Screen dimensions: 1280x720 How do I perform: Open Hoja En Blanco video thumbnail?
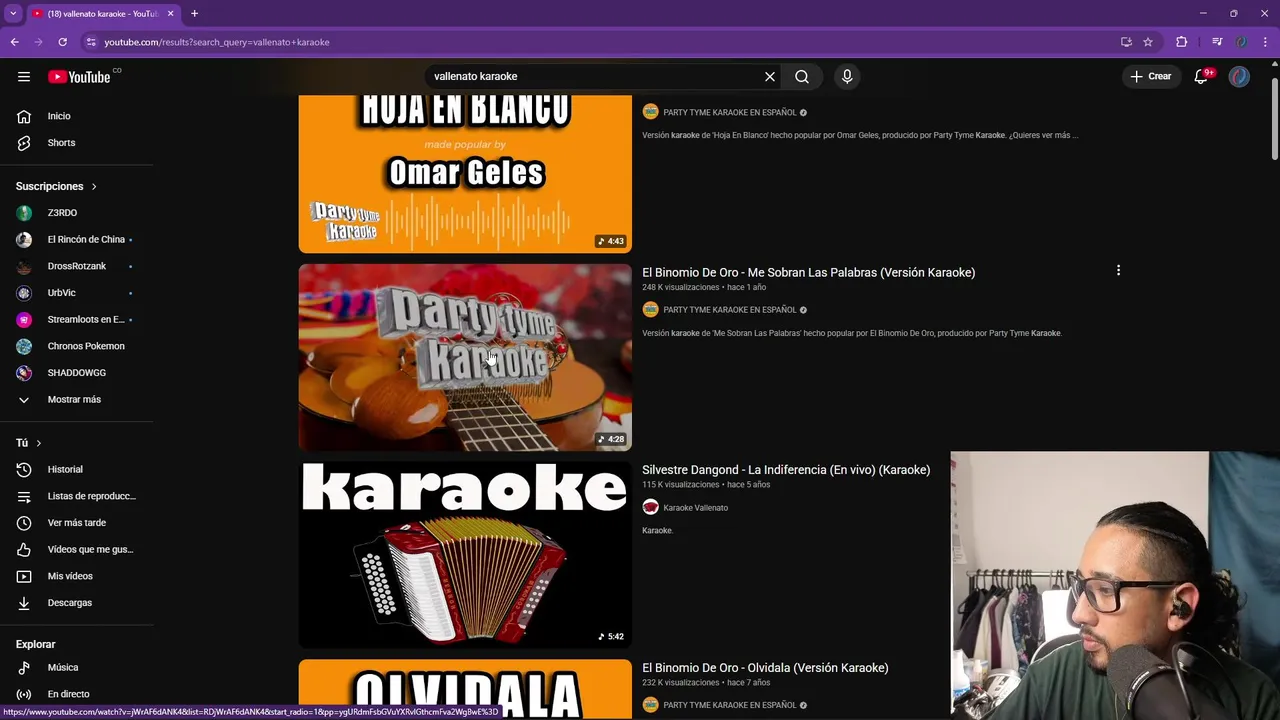click(465, 174)
